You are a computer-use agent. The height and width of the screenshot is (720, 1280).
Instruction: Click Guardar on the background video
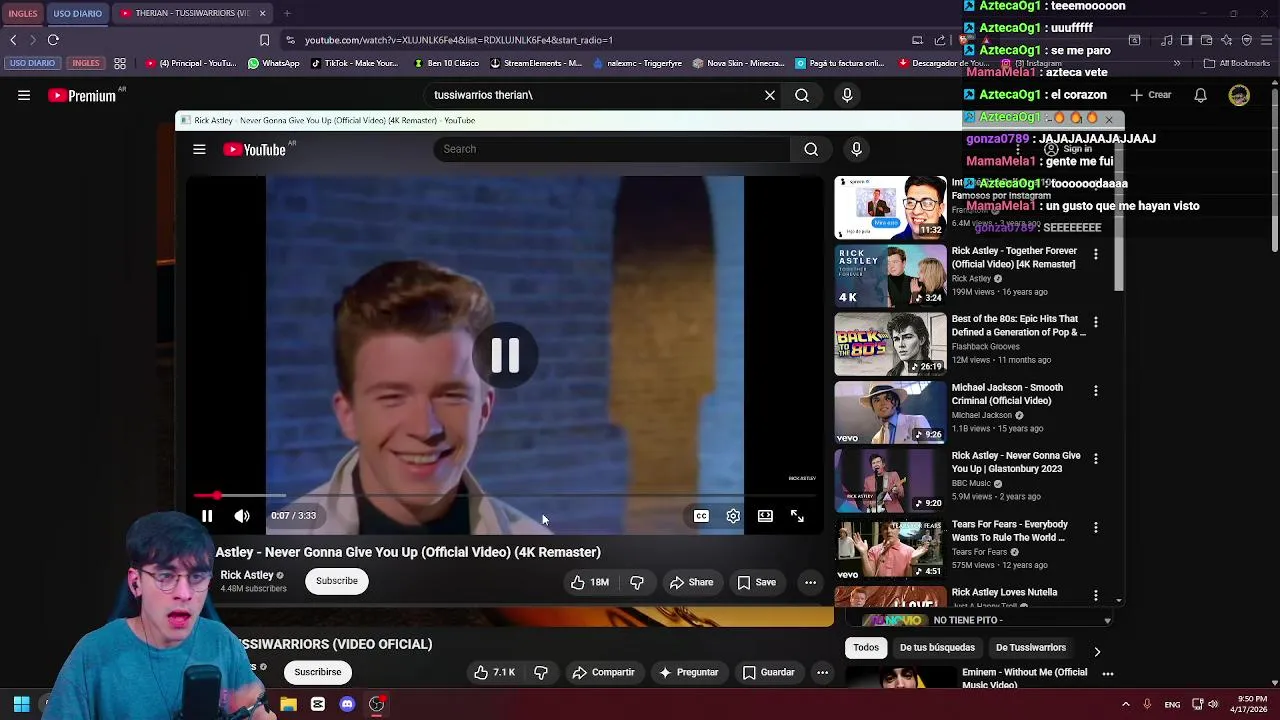coord(769,672)
